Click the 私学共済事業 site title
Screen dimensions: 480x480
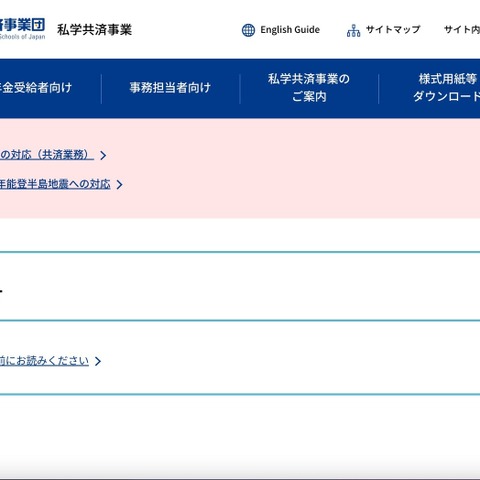click(x=95, y=30)
